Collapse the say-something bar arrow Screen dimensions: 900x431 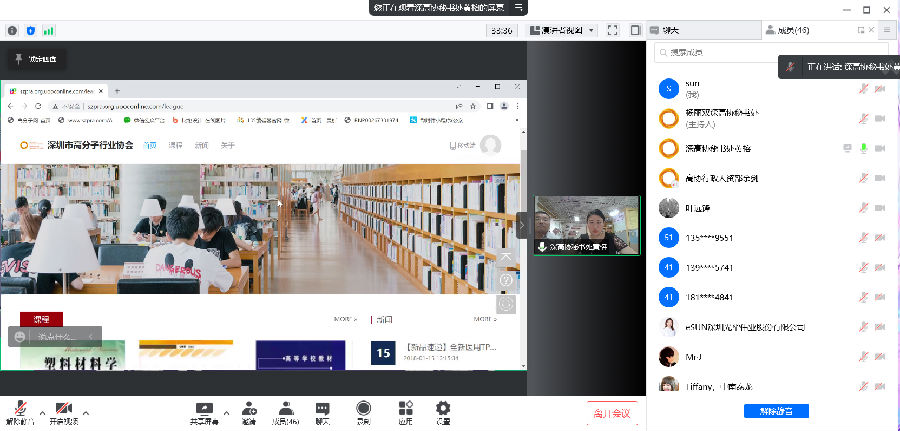(91, 336)
